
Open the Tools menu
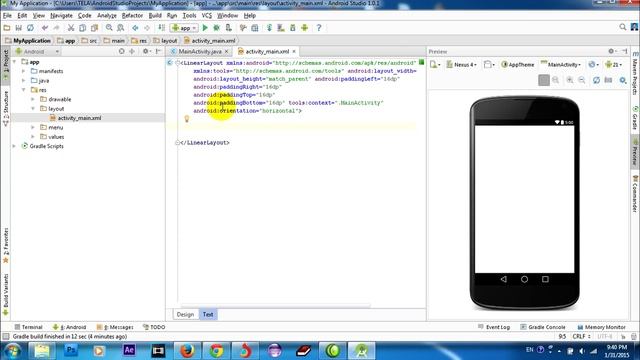[189, 16]
